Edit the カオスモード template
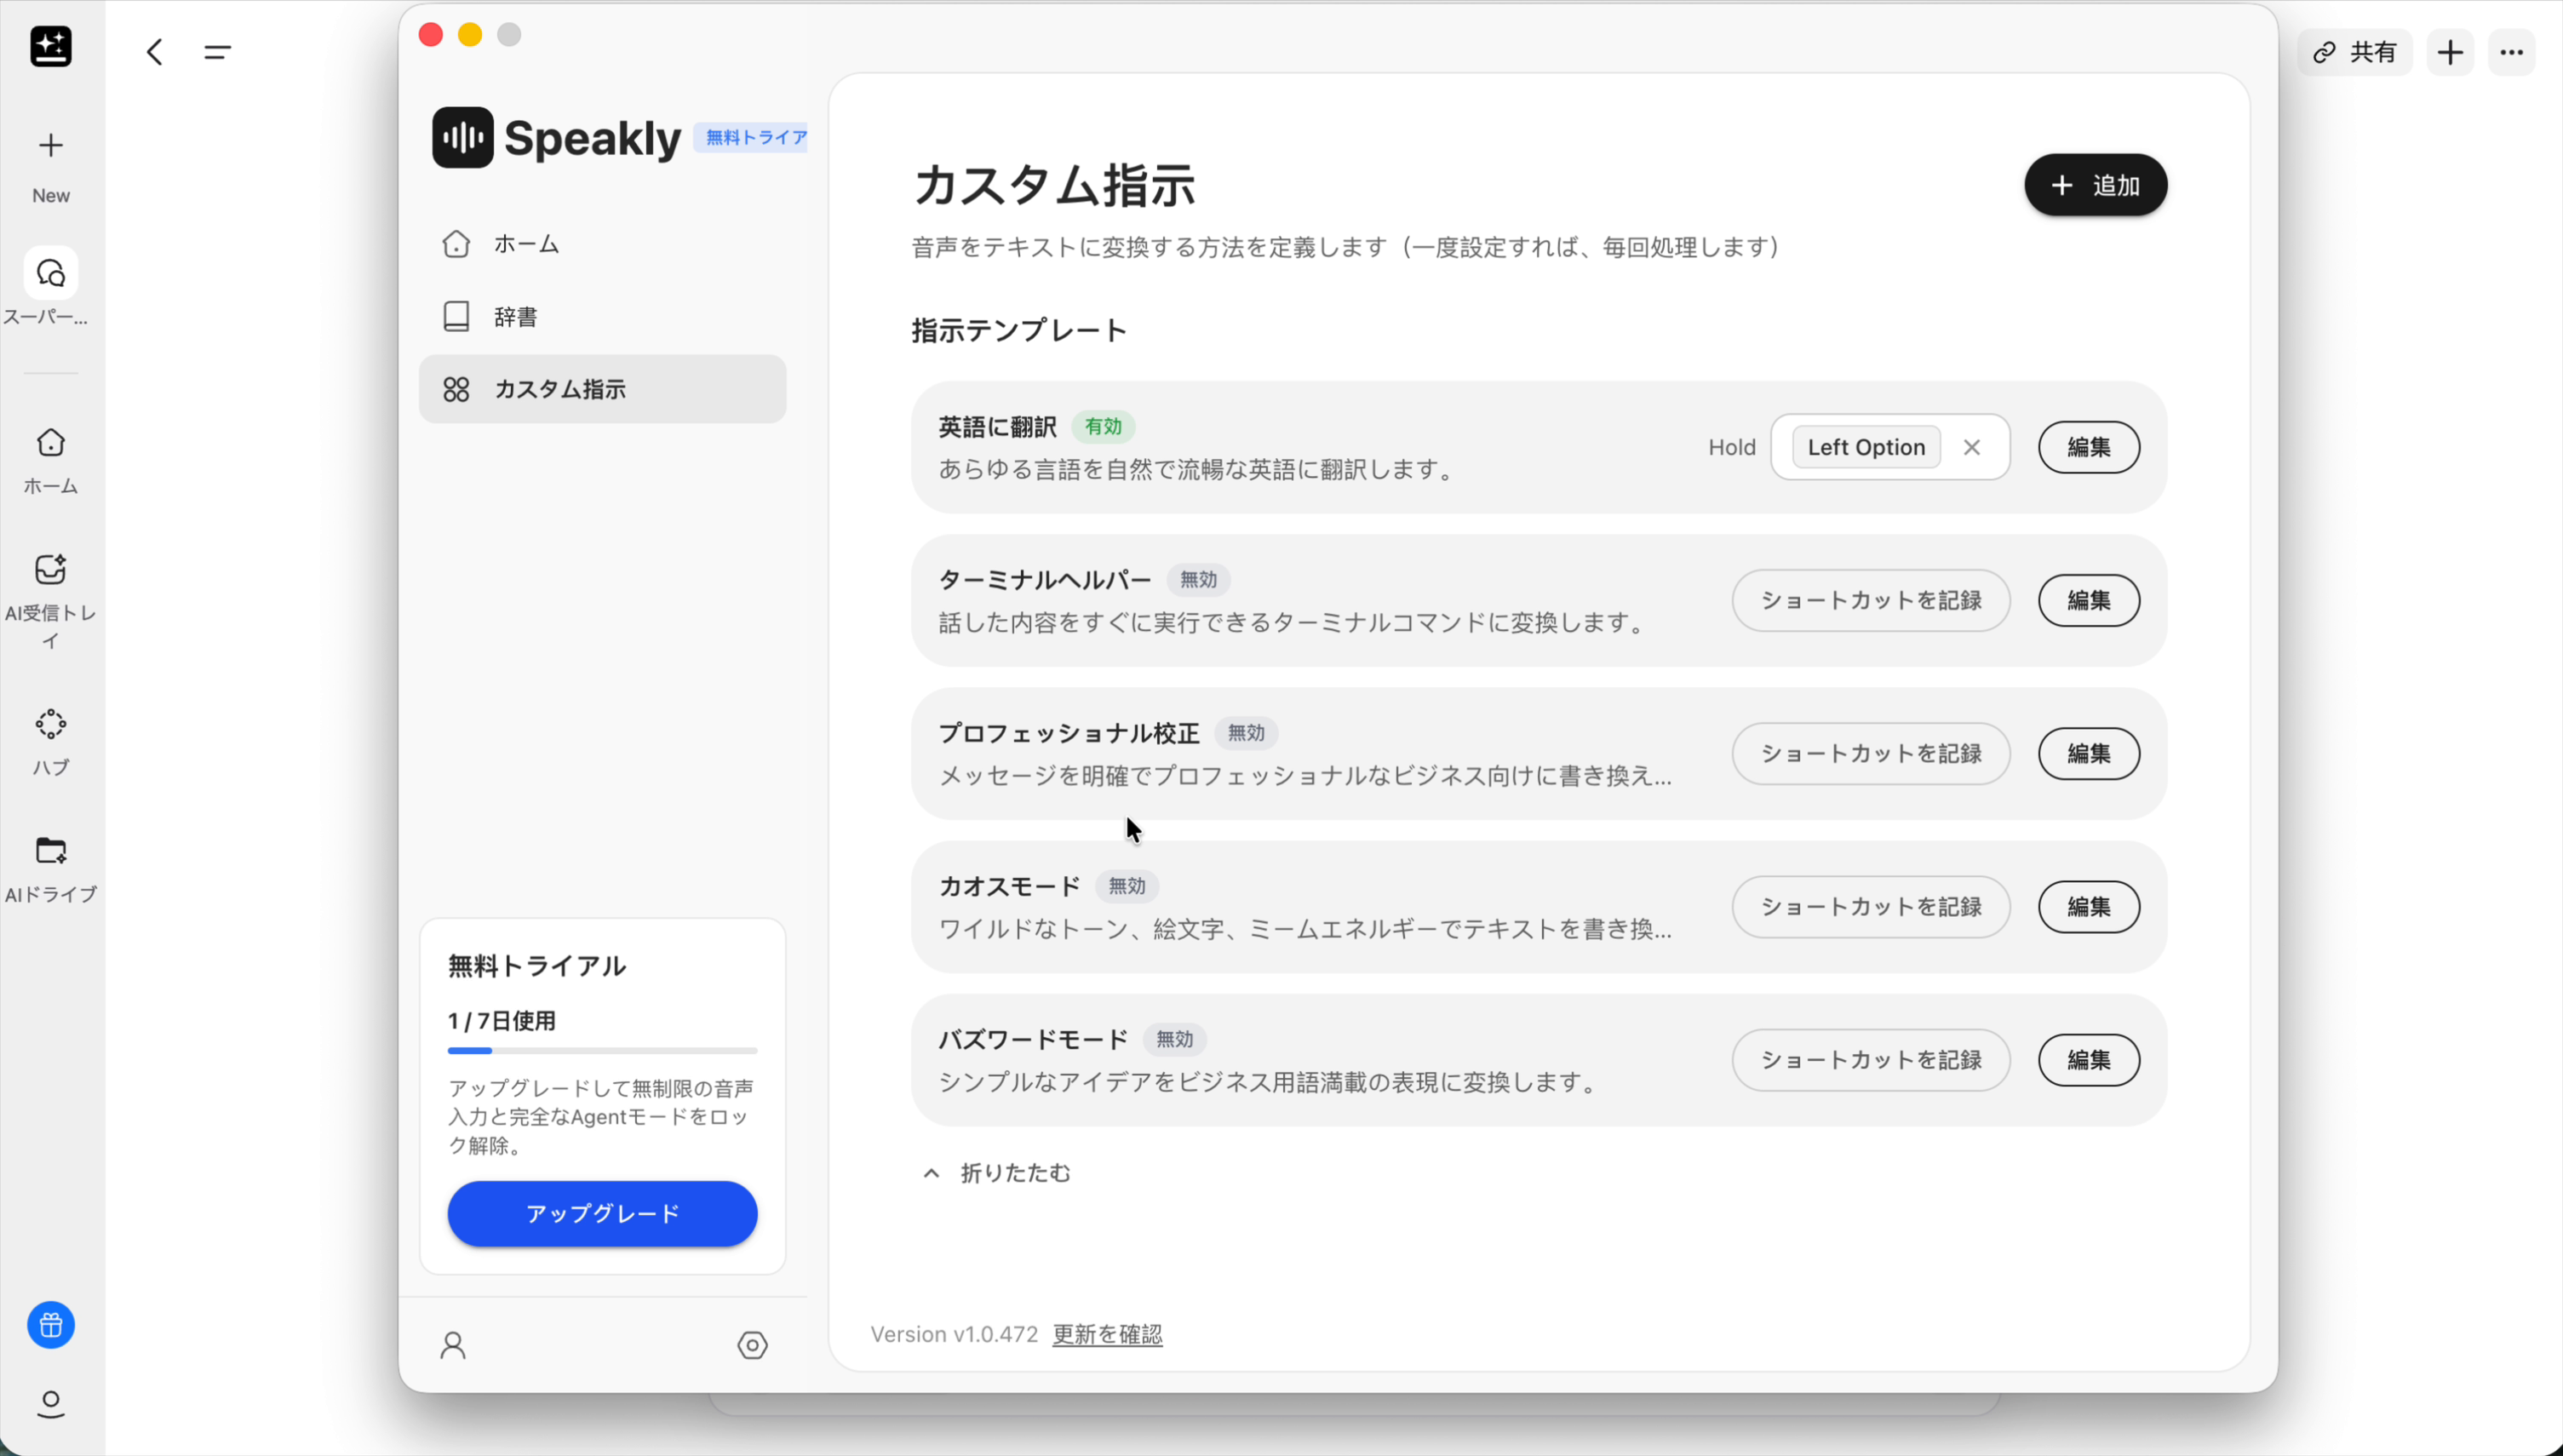The height and width of the screenshot is (1456, 2563). coord(2088,906)
